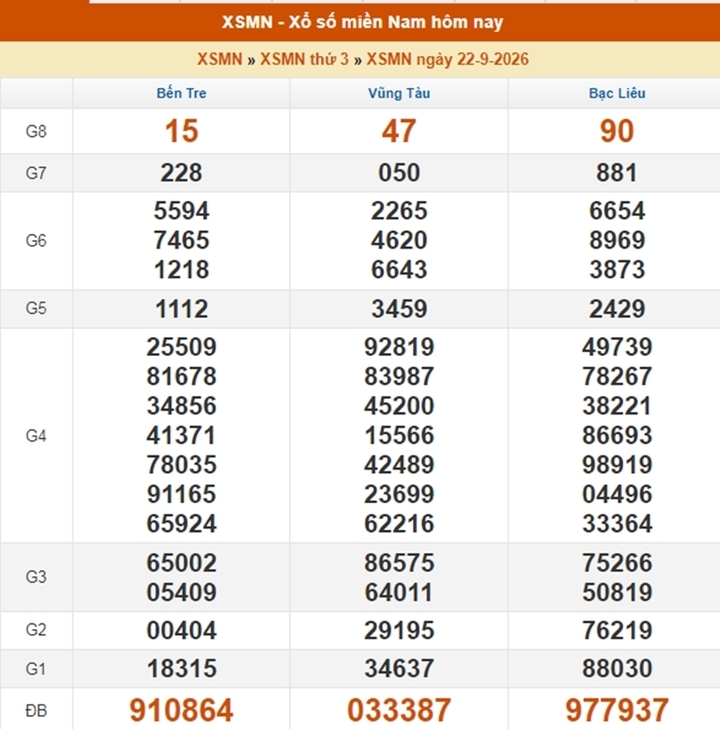The height and width of the screenshot is (729, 720).
Task: Select Bến Tre G8 result 15
Action: click(181, 131)
